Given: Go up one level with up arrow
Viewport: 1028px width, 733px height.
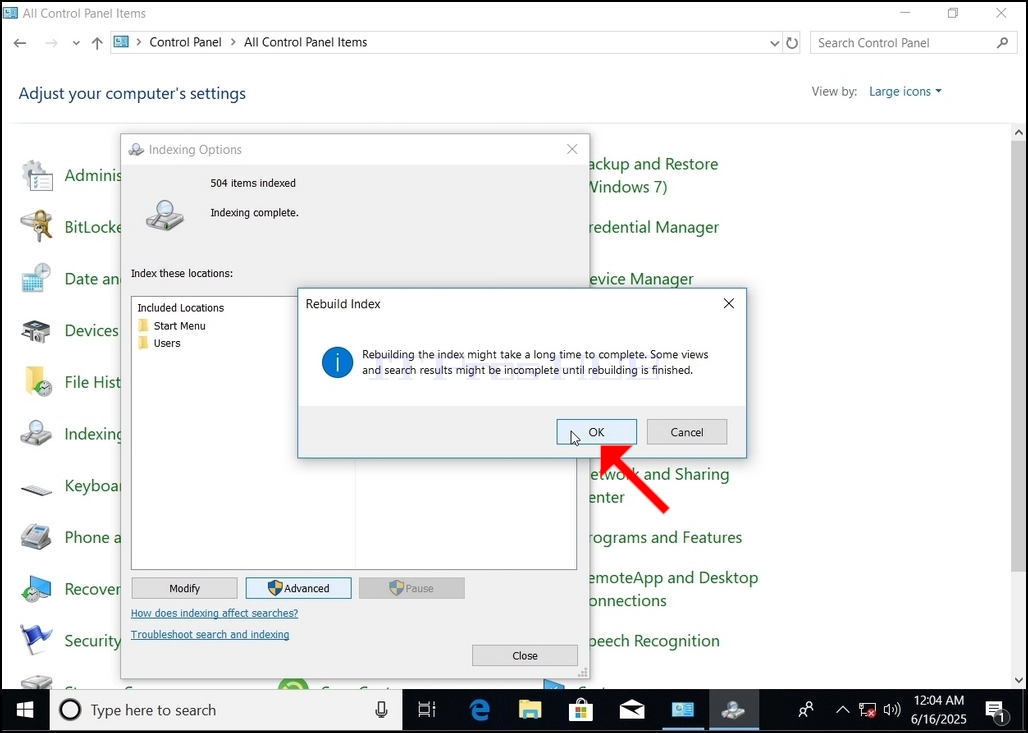Looking at the screenshot, I should pos(97,43).
